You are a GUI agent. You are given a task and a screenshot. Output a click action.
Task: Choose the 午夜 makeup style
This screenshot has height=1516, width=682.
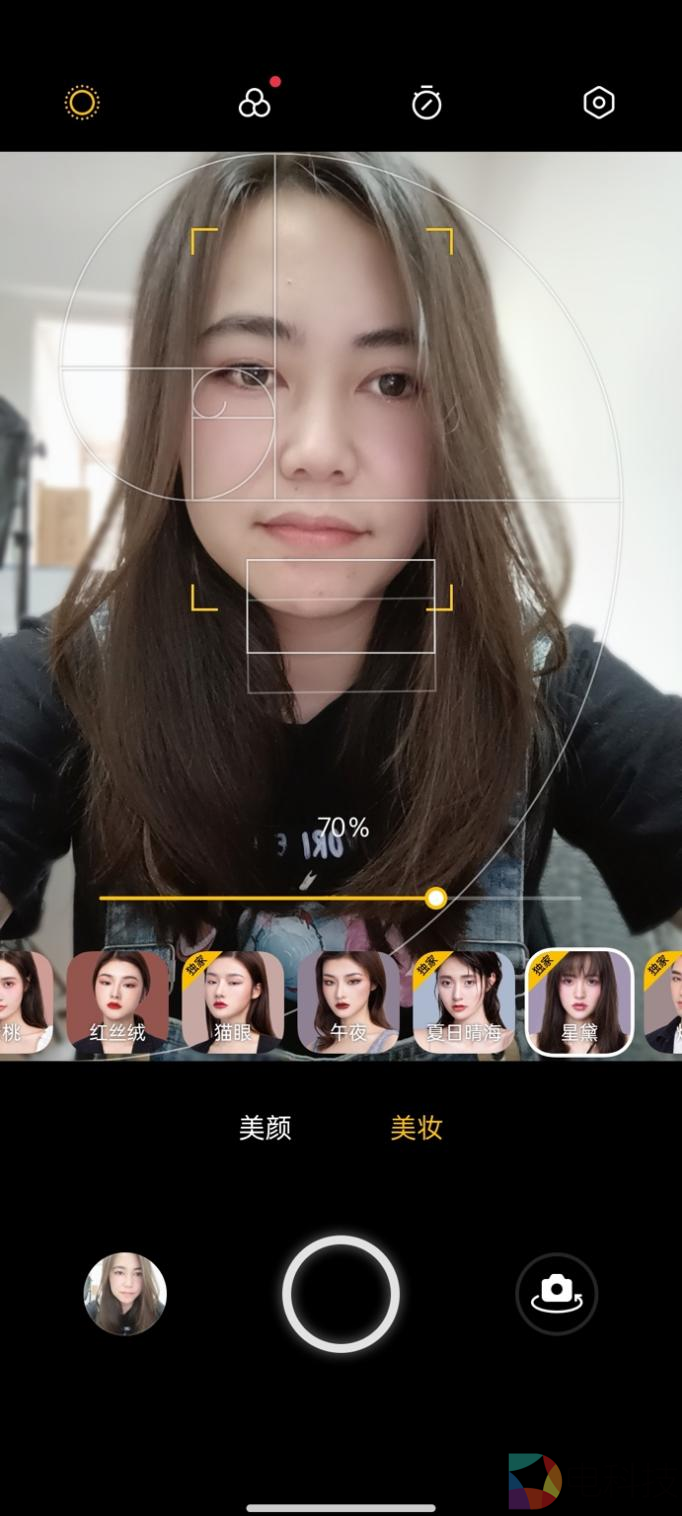pos(348,1002)
